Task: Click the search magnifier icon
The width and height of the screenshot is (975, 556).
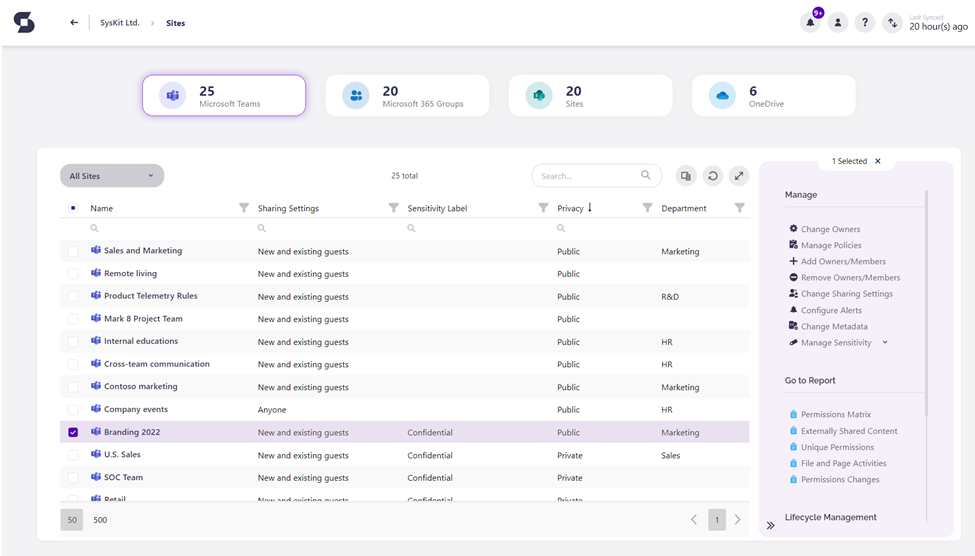Action: (x=646, y=175)
